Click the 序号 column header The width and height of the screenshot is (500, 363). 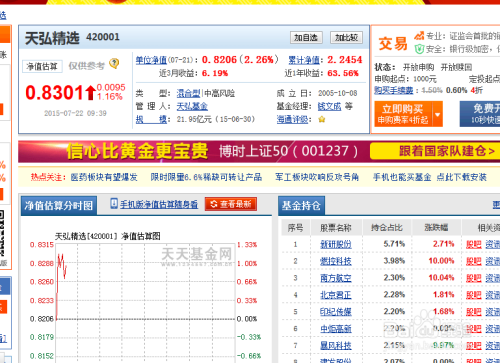click(295, 228)
